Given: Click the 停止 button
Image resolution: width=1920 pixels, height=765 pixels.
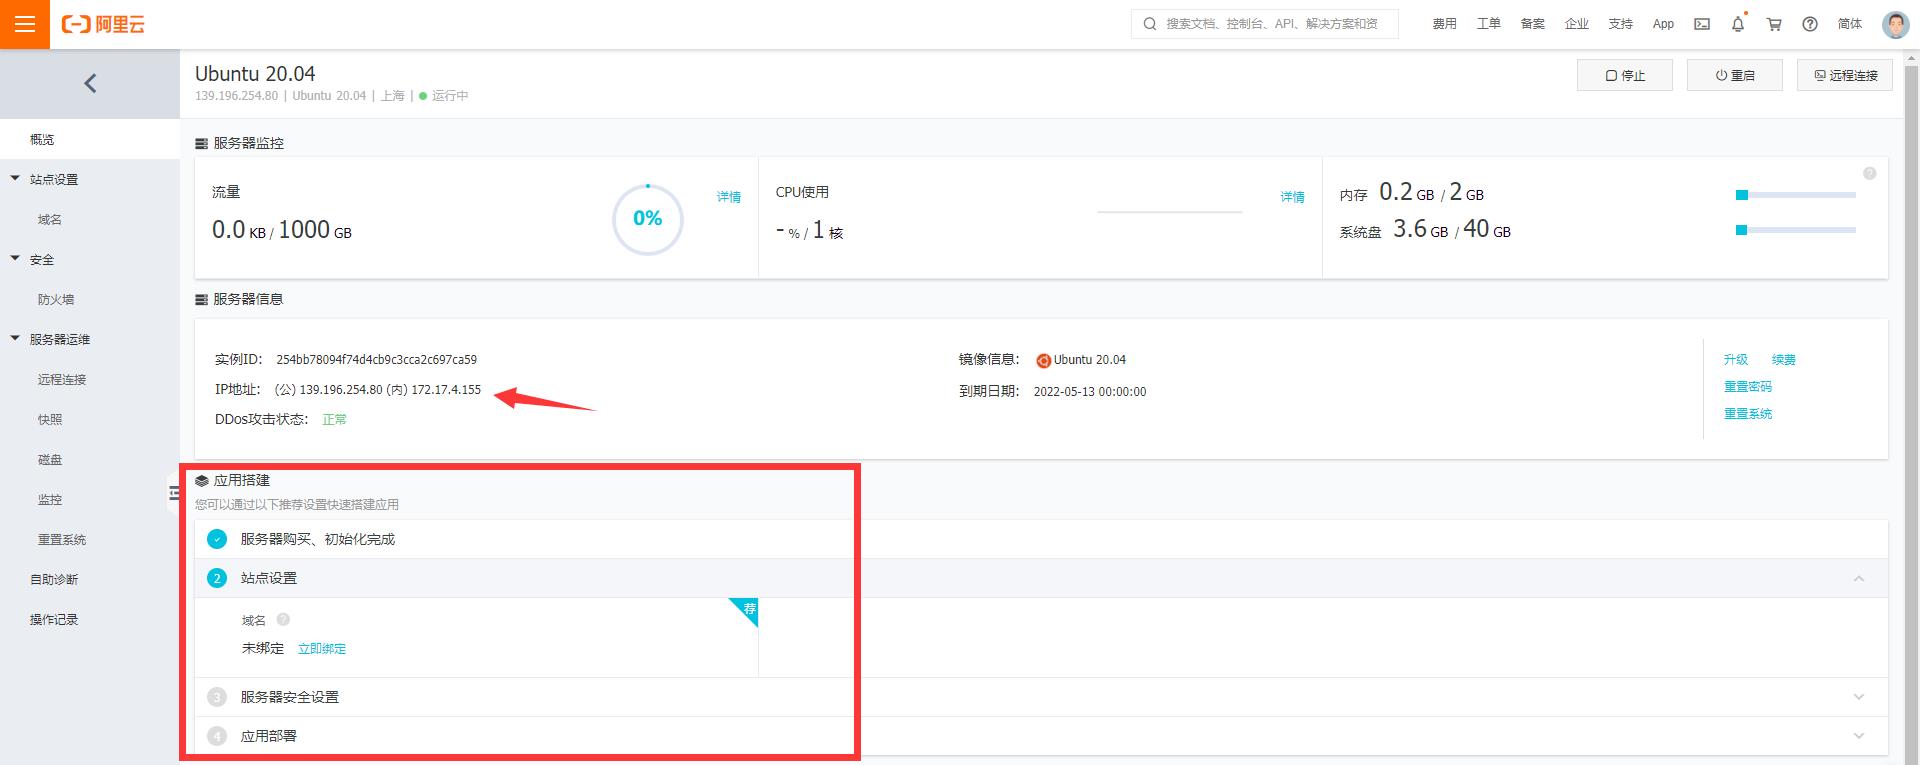Looking at the screenshot, I should pyautogui.click(x=1625, y=75).
